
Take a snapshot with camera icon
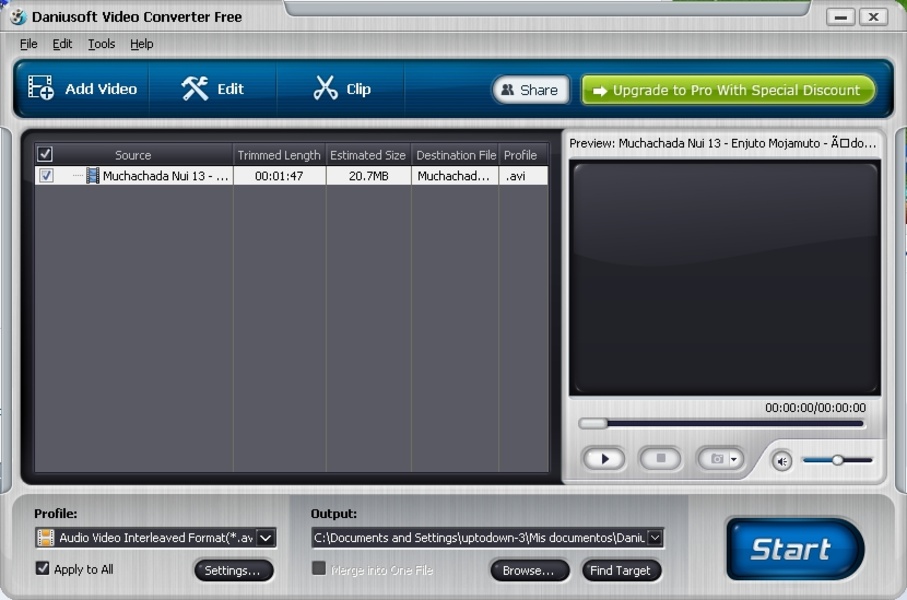716,459
